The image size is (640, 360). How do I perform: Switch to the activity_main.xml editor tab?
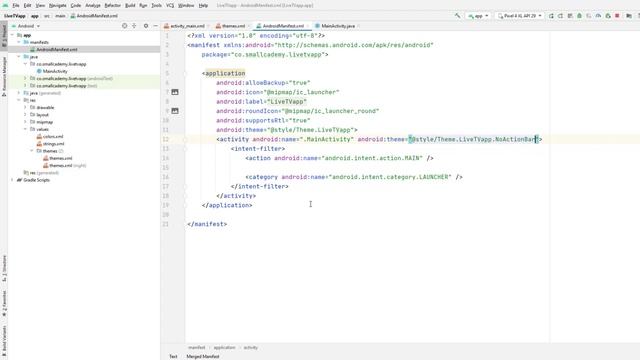point(187,26)
